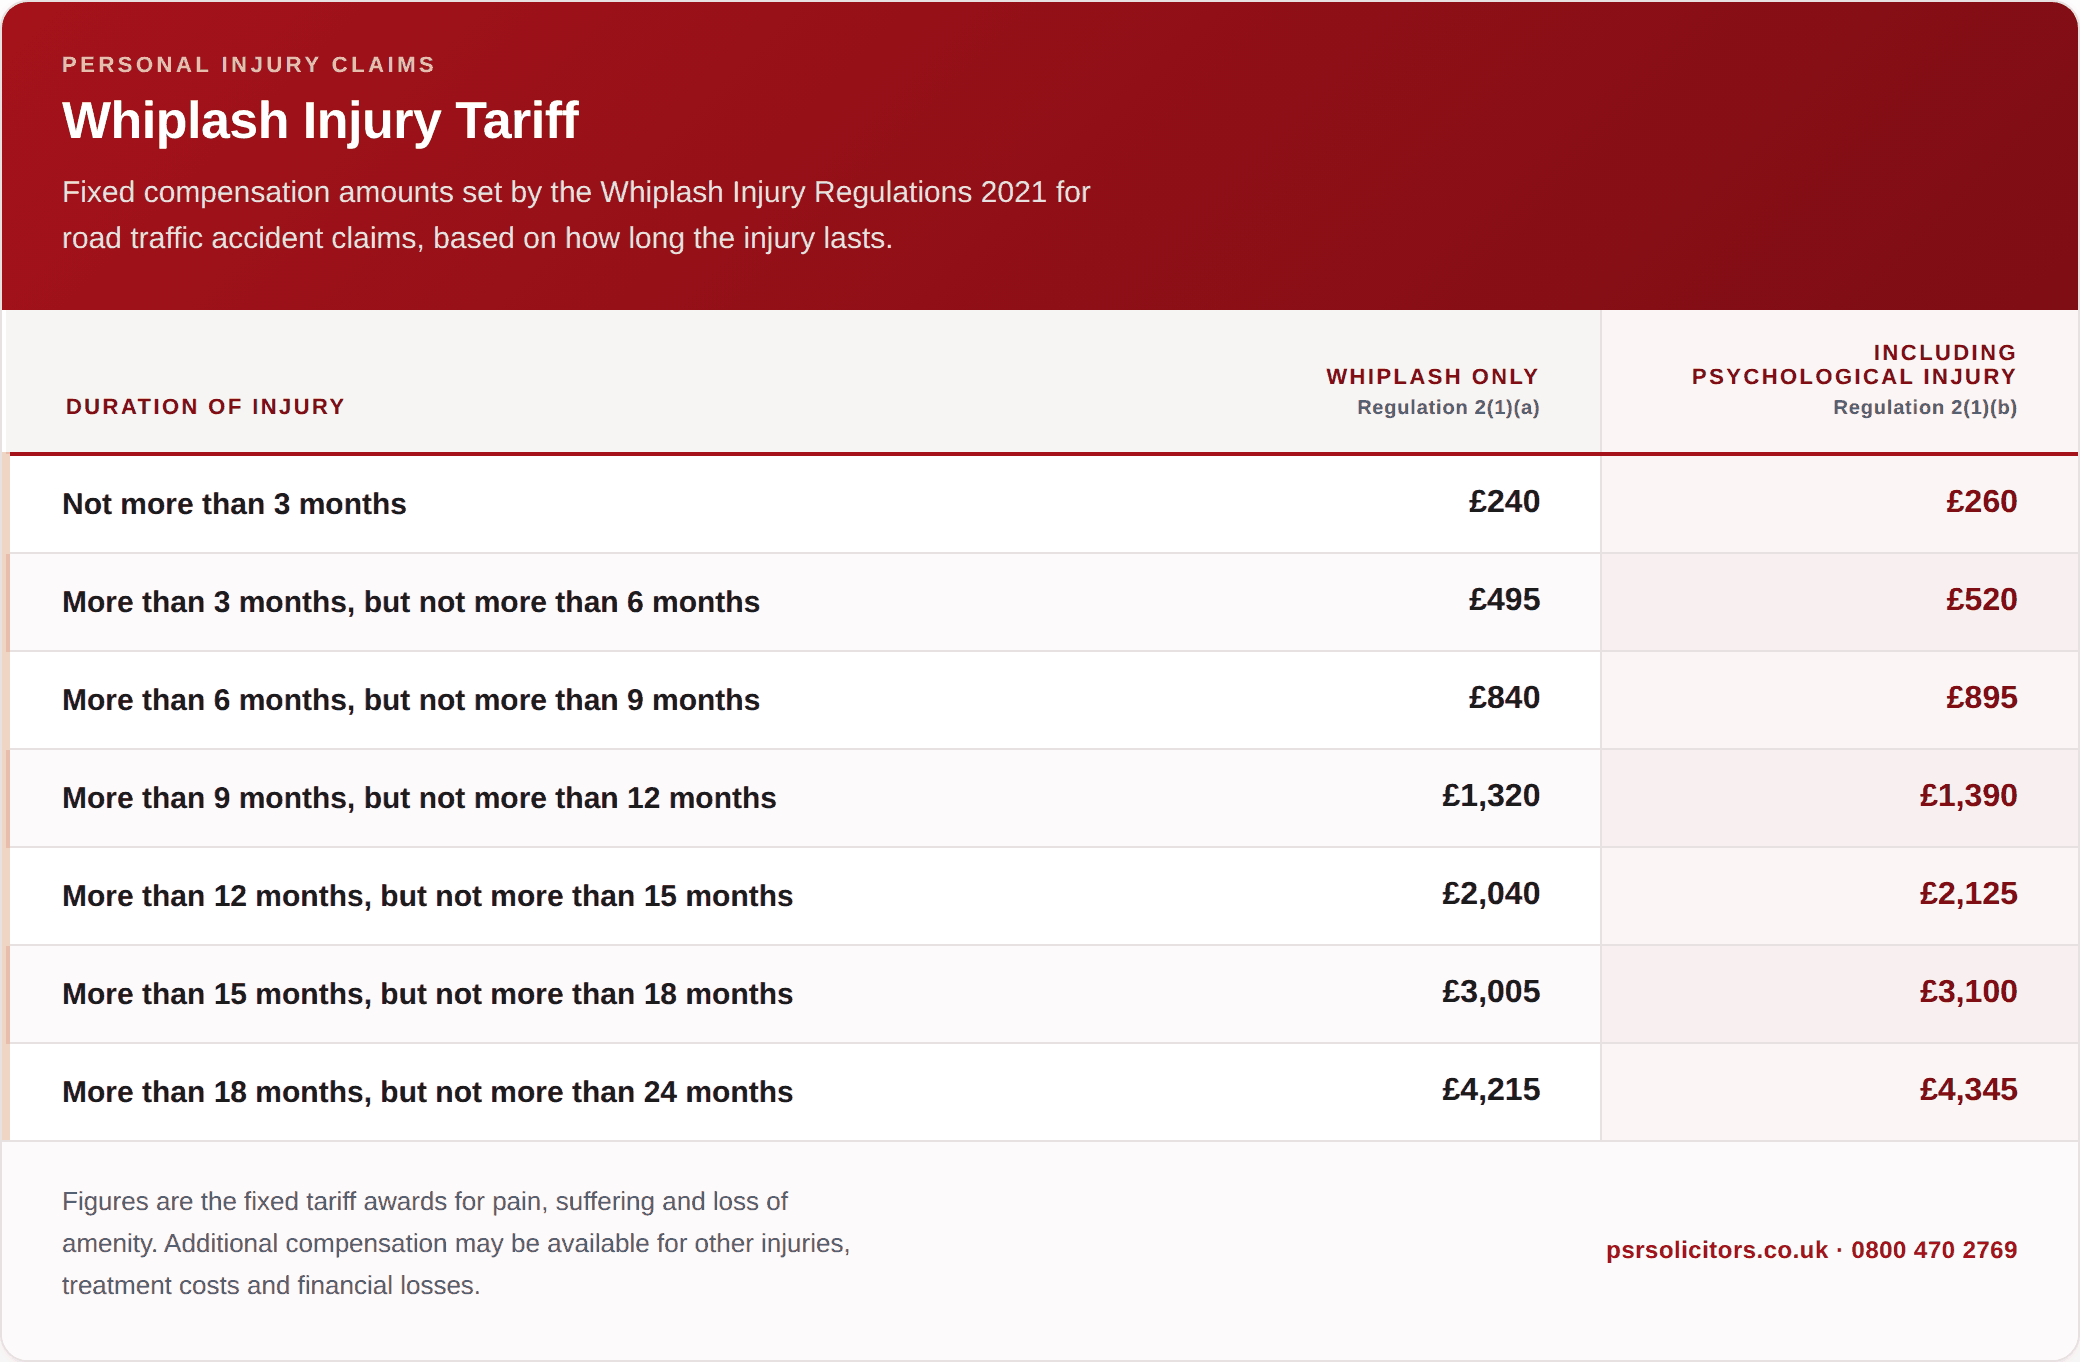Viewport: 2080px width, 1362px height.
Task: Select the £895 tariff value
Action: point(1981,698)
